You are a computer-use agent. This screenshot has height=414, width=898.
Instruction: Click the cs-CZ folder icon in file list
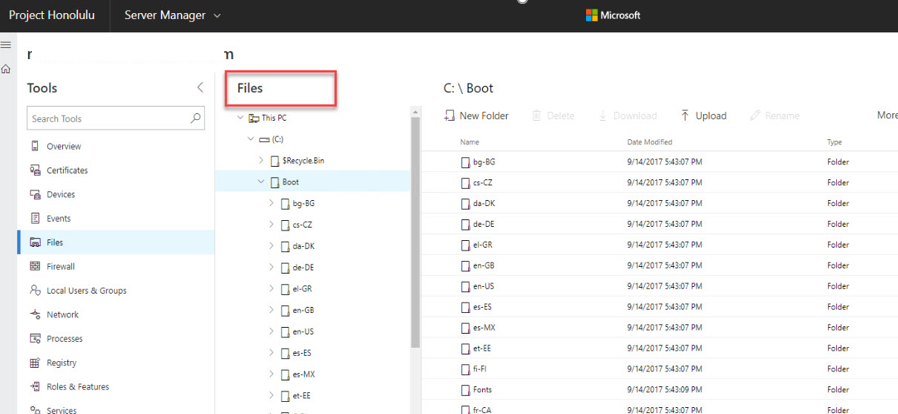coord(466,183)
